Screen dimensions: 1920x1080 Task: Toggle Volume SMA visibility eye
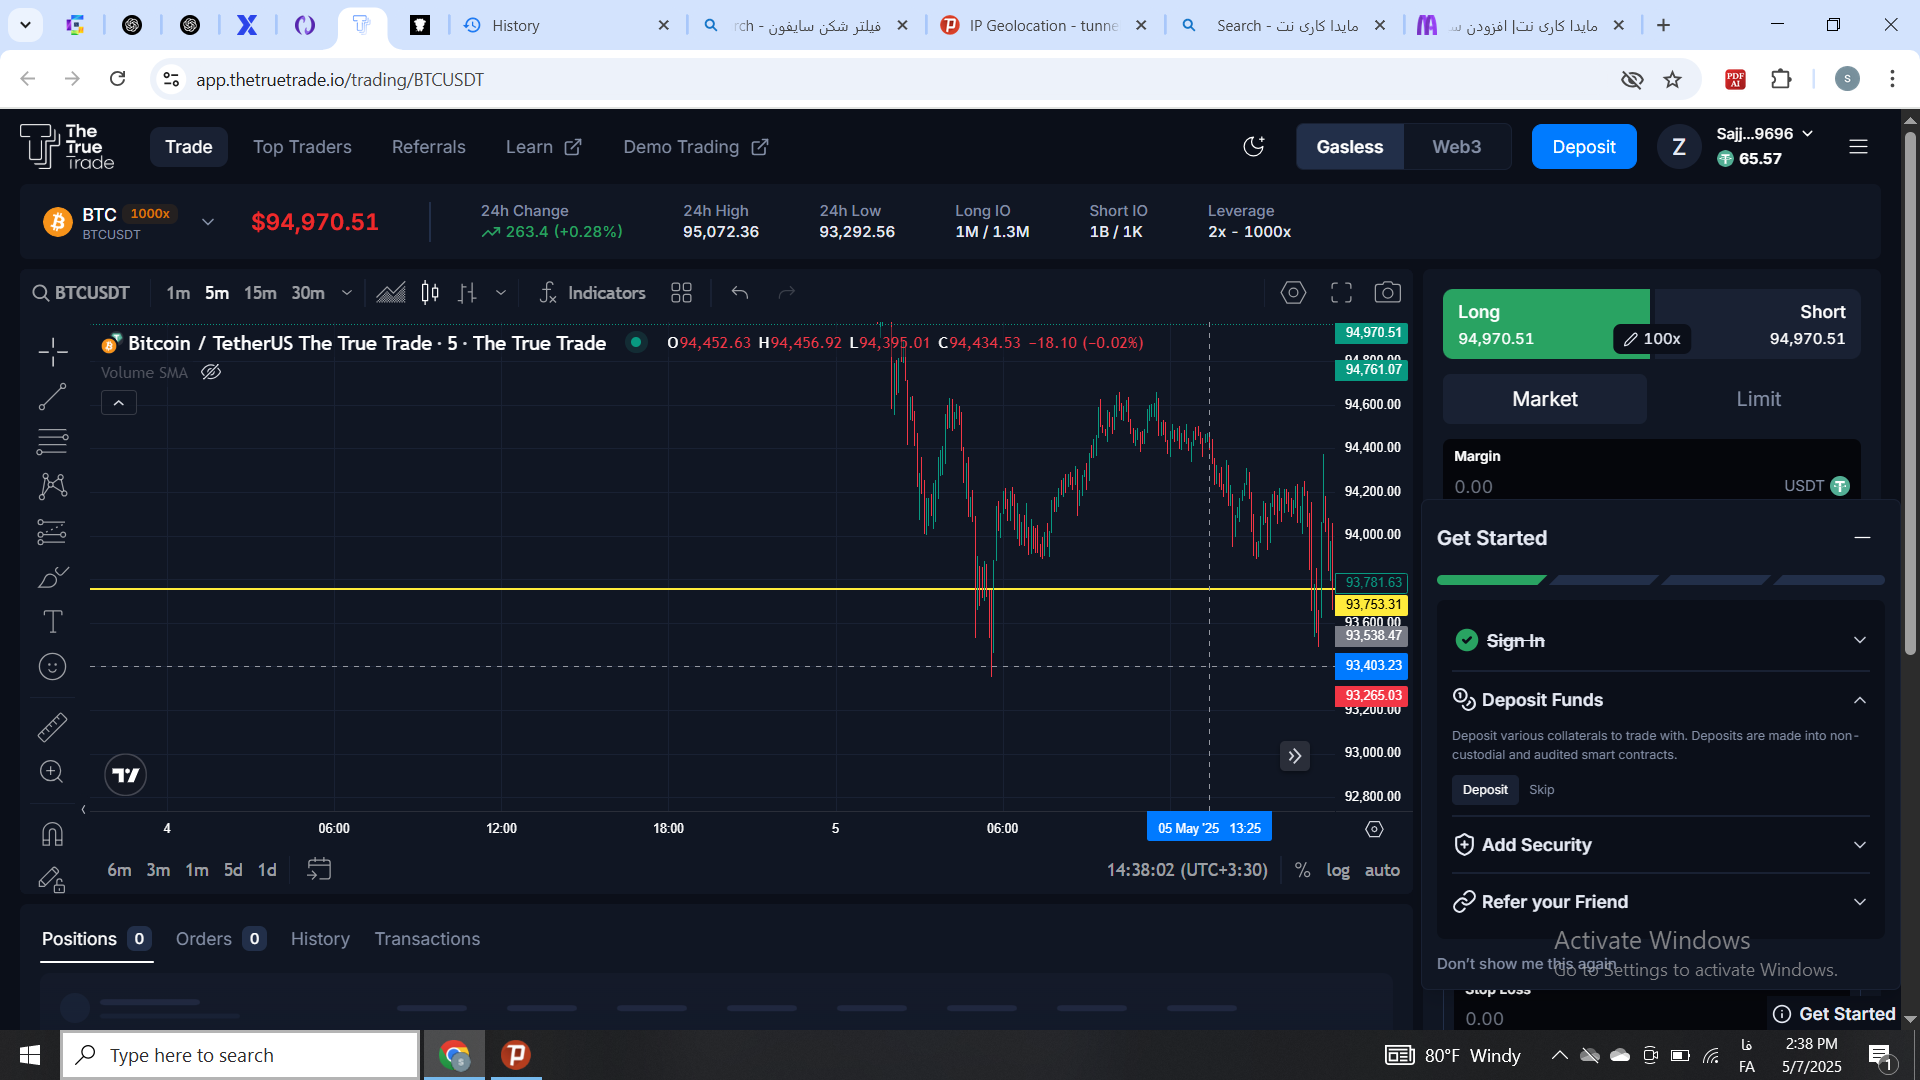(210, 372)
